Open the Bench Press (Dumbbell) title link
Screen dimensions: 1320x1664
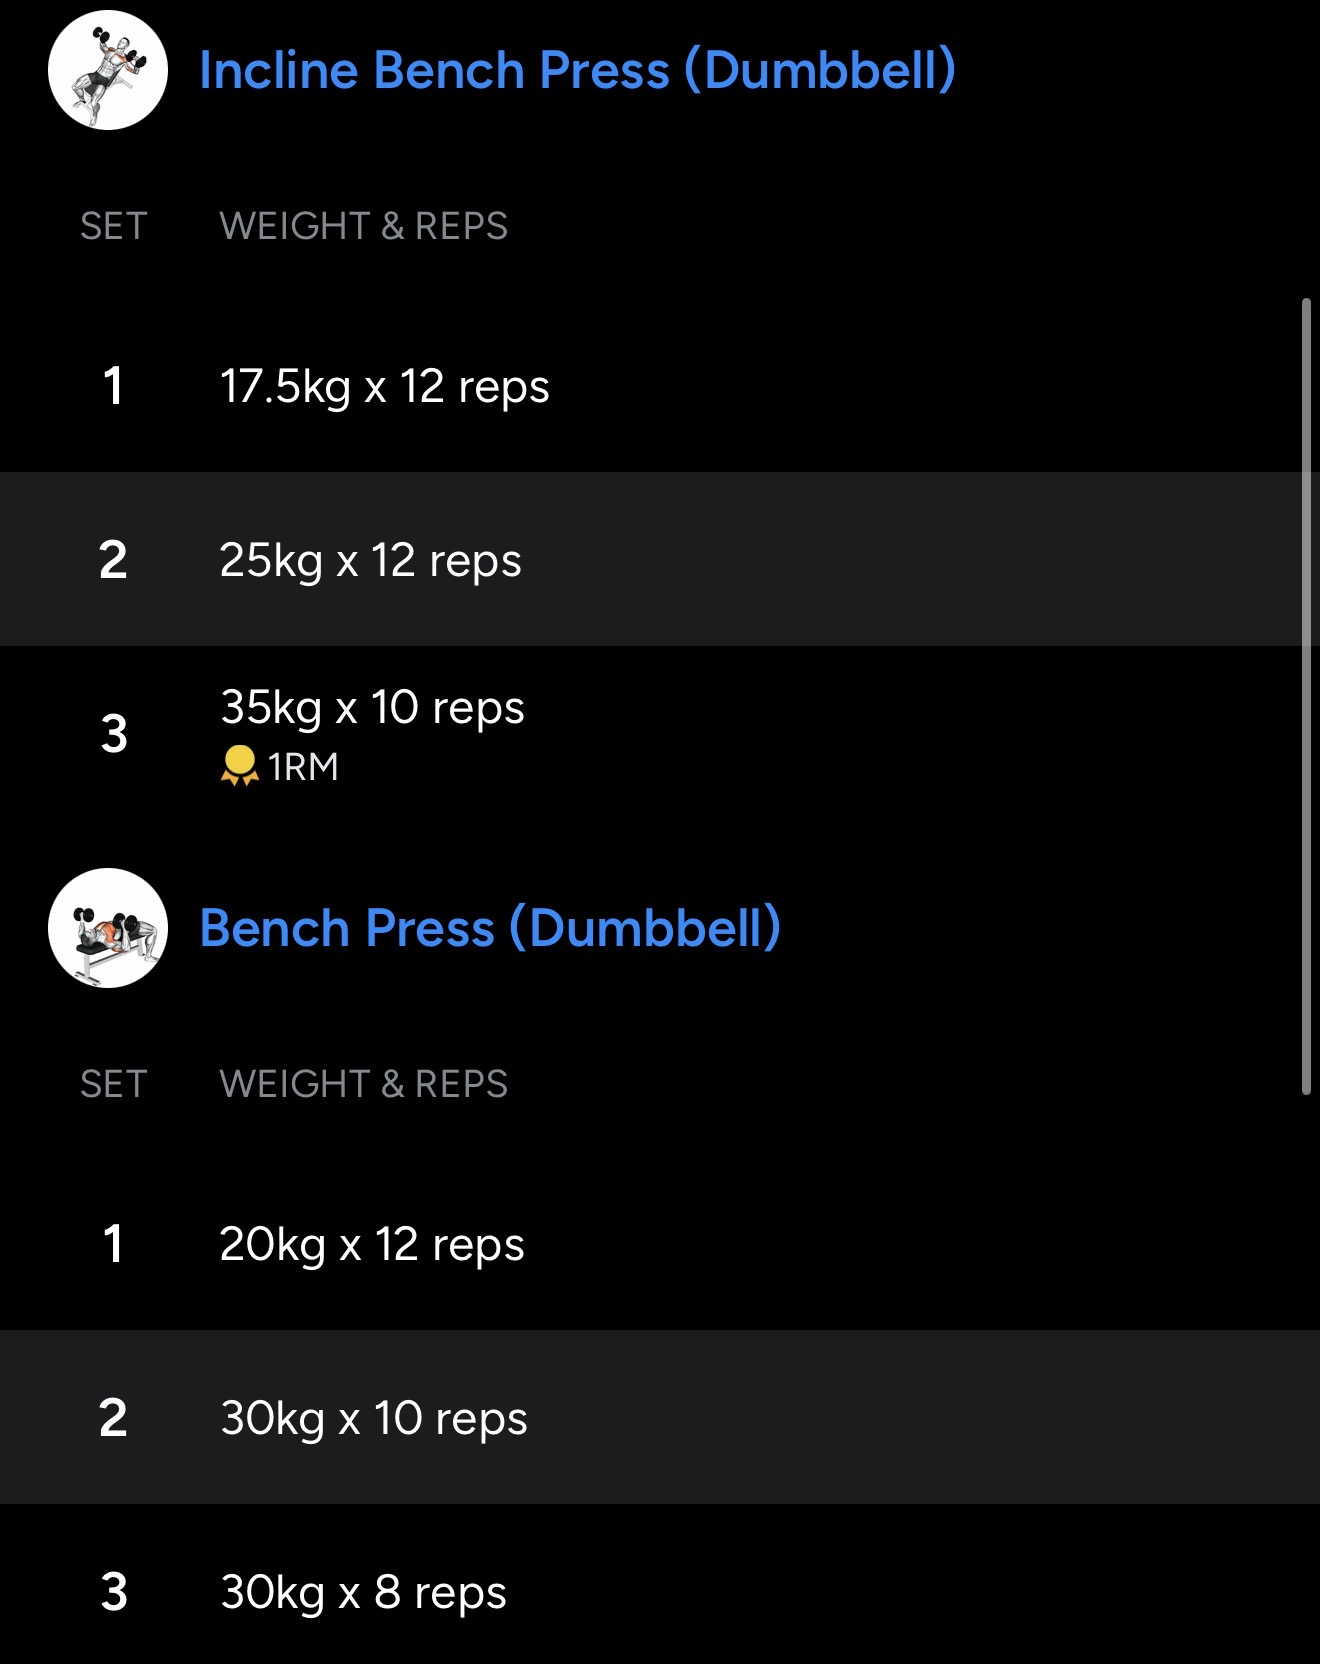[490, 928]
